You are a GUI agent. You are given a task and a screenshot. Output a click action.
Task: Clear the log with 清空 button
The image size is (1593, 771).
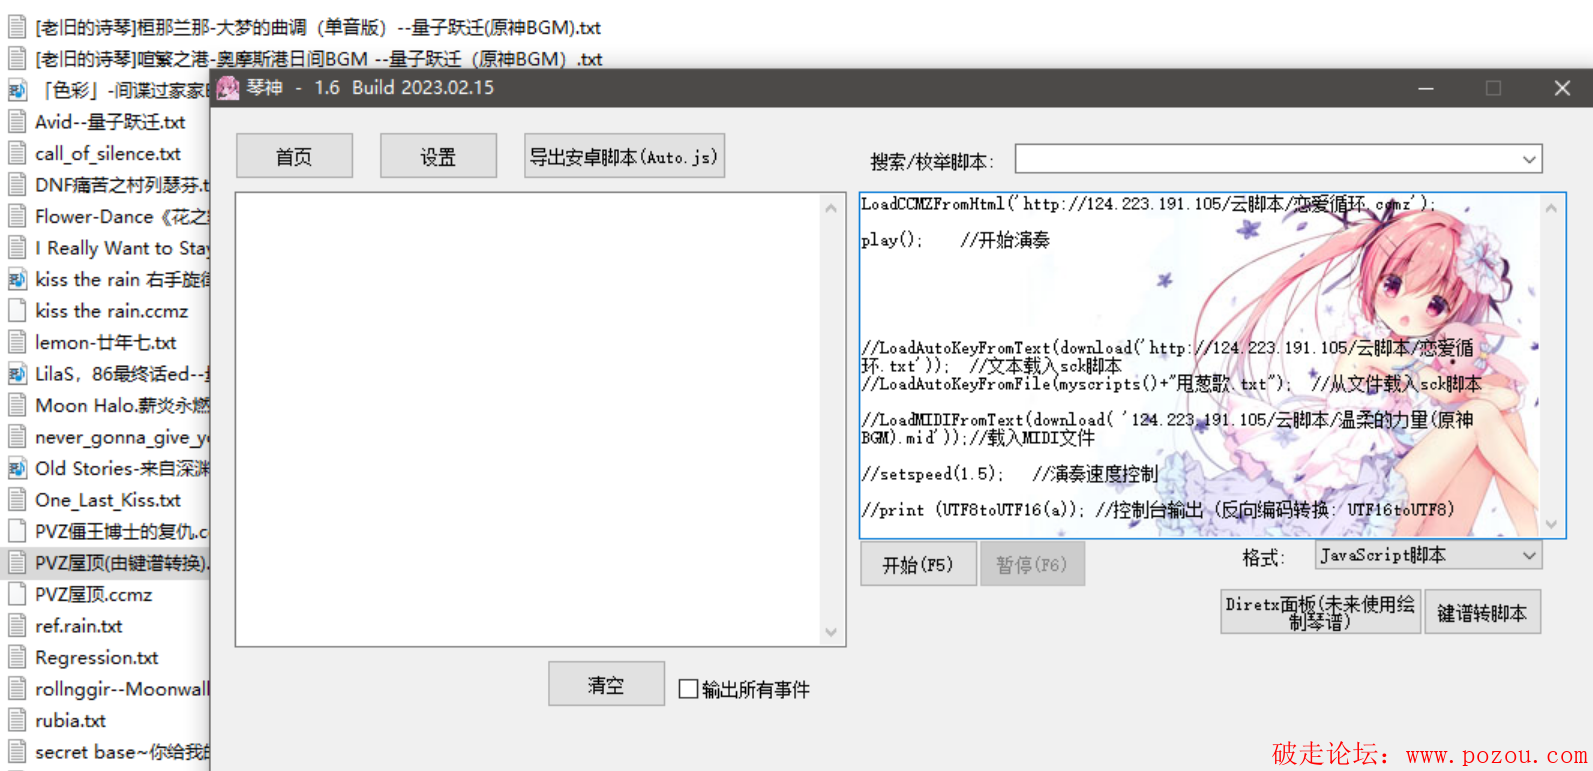pyautogui.click(x=606, y=684)
